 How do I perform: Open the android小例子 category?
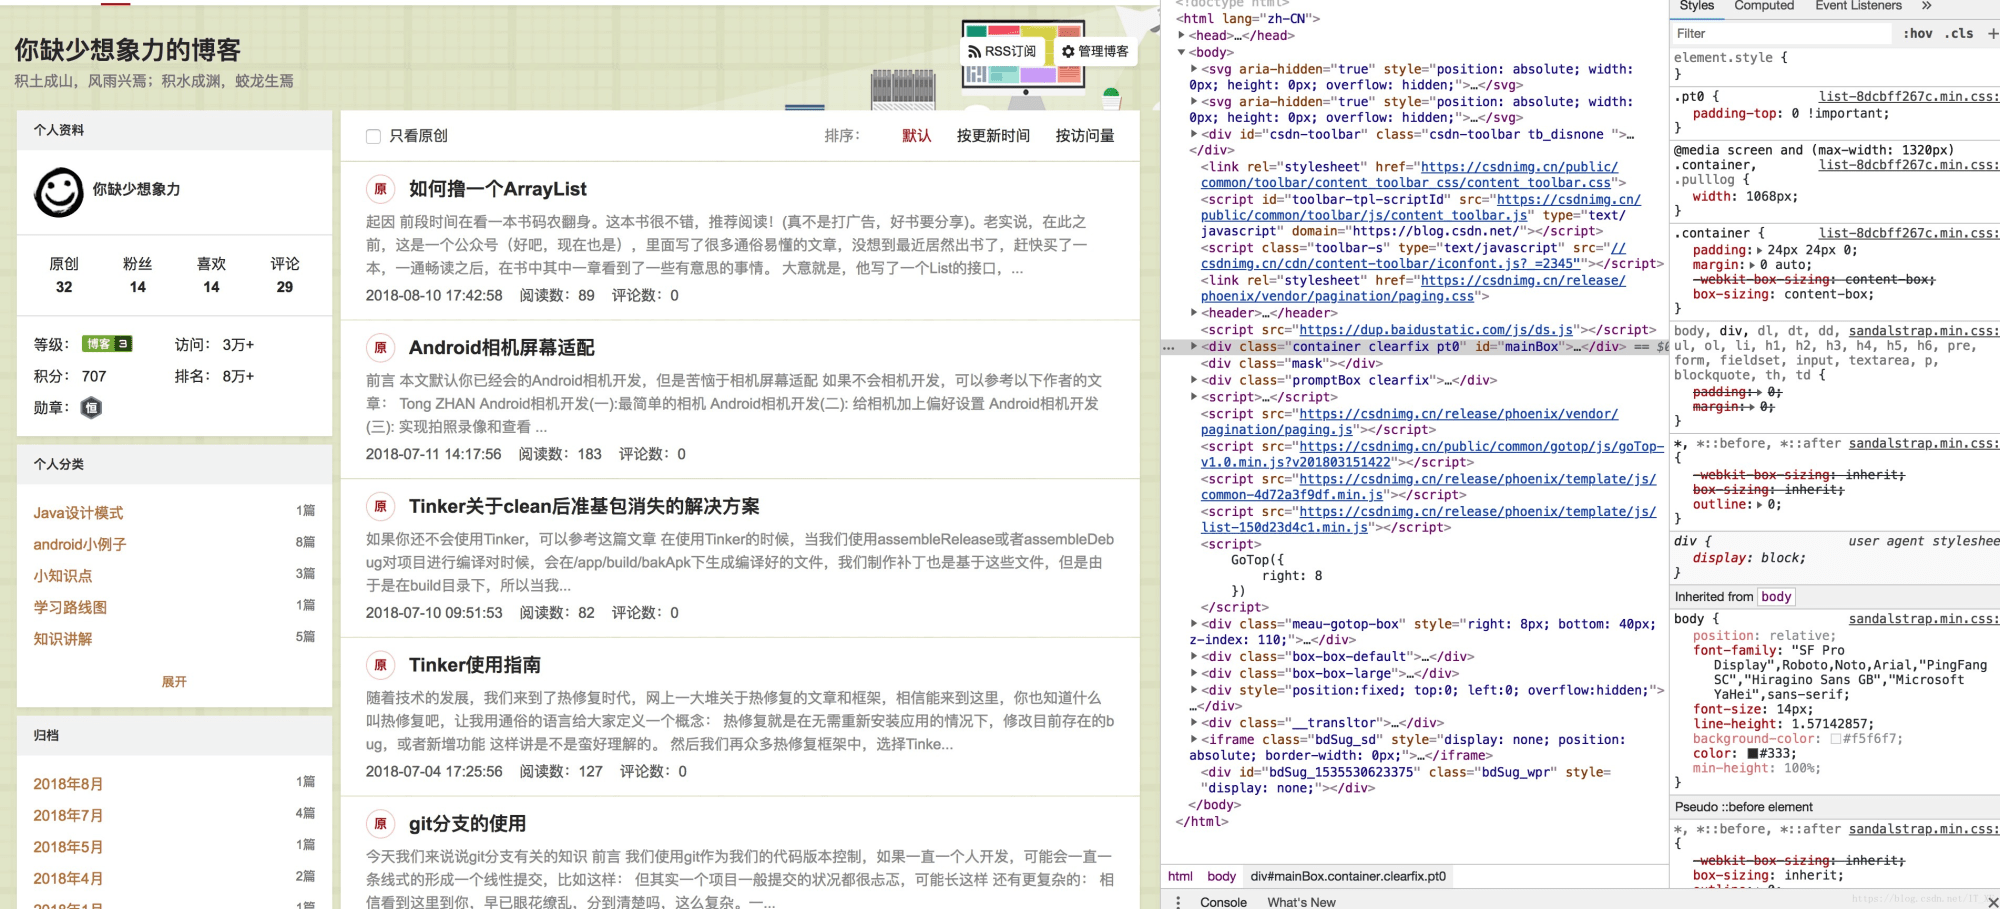click(x=80, y=545)
